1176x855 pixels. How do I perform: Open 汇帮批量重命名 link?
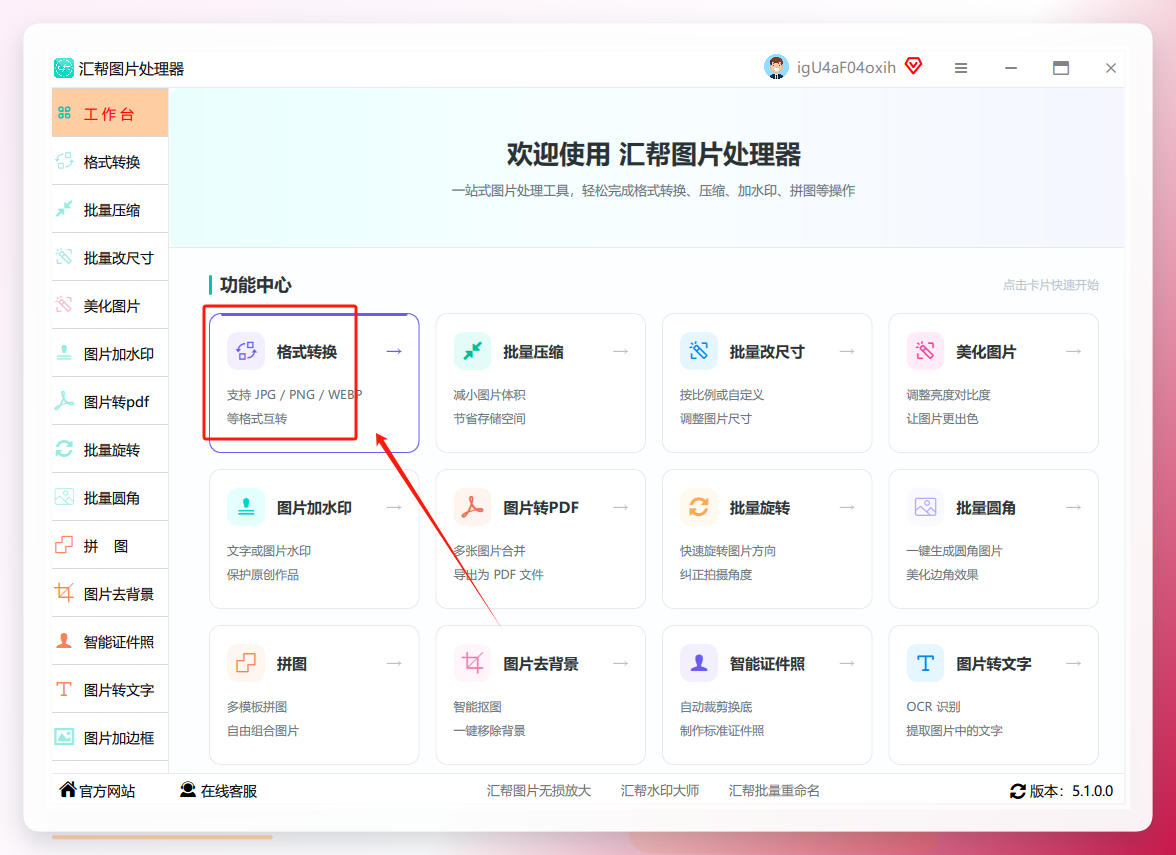pyautogui.click(x=774, y=790)
